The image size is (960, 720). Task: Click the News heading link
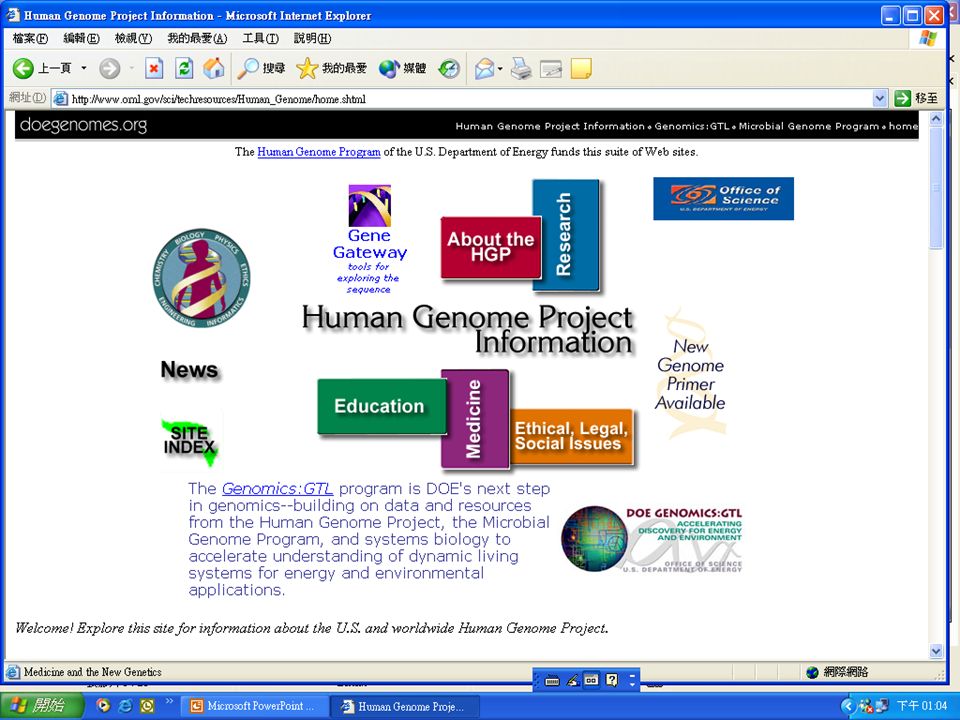[x=189, y=370]
